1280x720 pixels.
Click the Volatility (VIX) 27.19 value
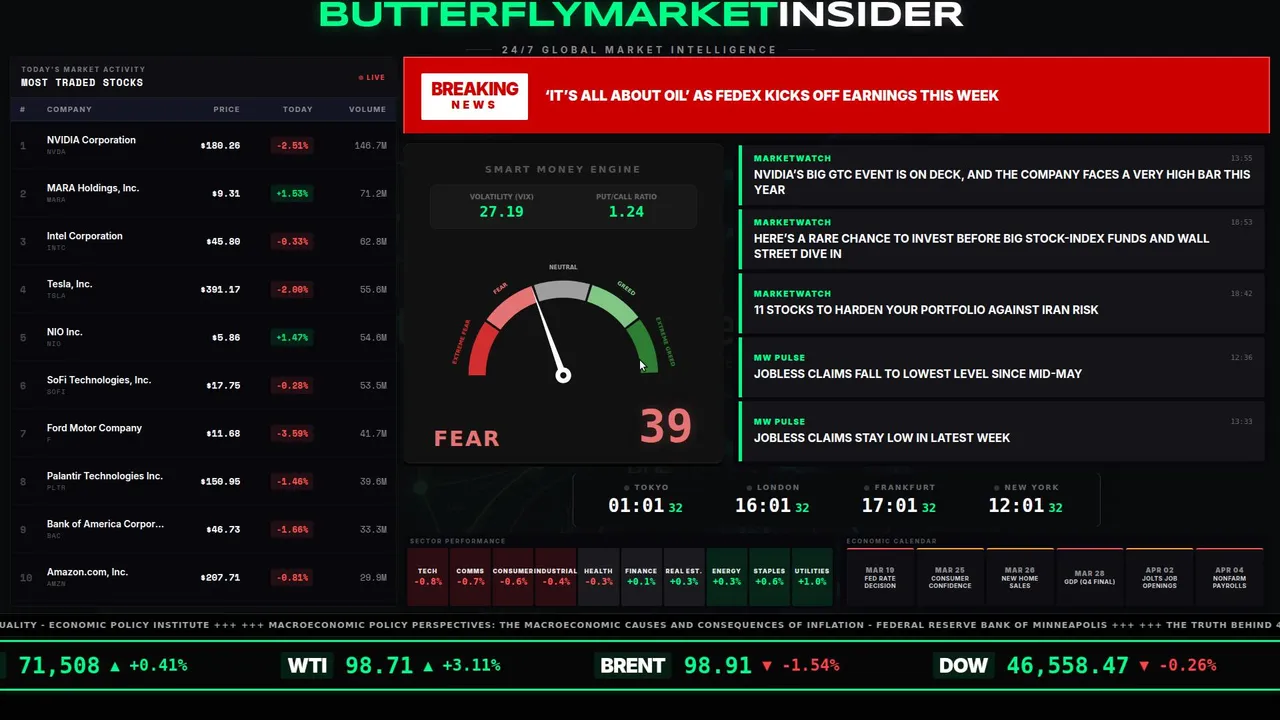click(x=501, y=212)
